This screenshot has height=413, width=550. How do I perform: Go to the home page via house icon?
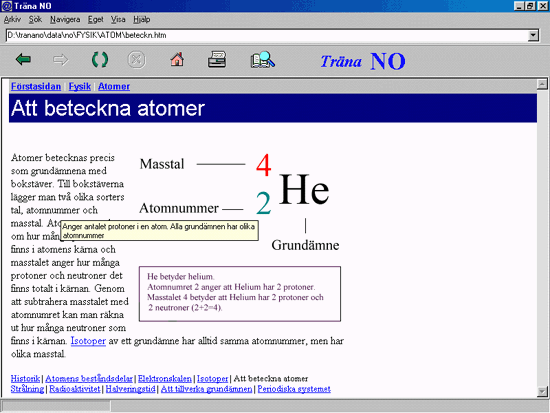(177, 59)
